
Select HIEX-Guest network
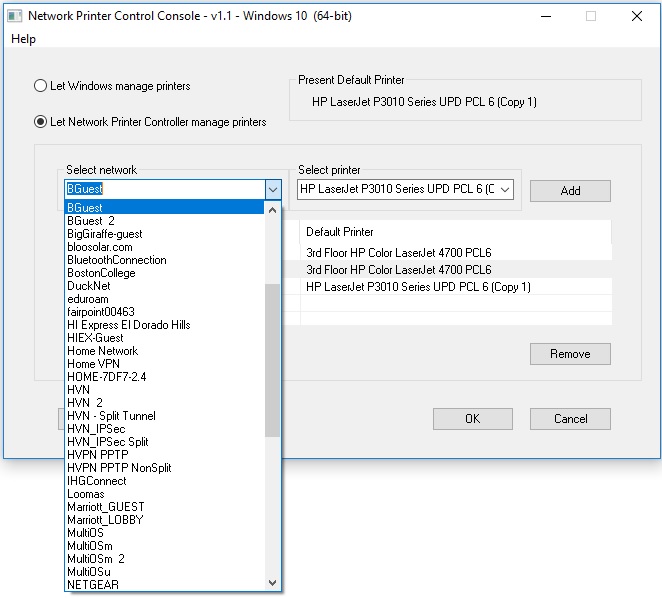point(165,338)
